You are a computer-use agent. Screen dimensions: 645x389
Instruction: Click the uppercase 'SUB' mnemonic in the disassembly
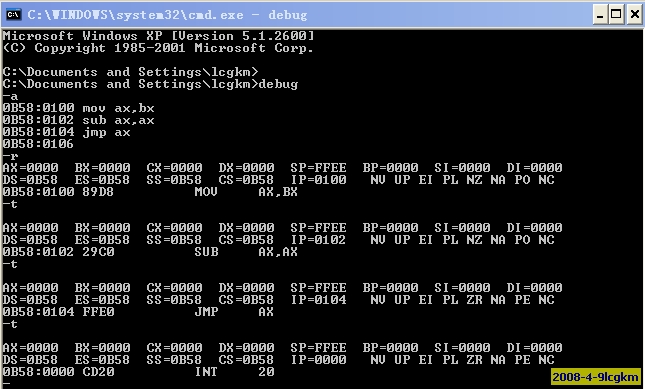click(x=206, y=252)
